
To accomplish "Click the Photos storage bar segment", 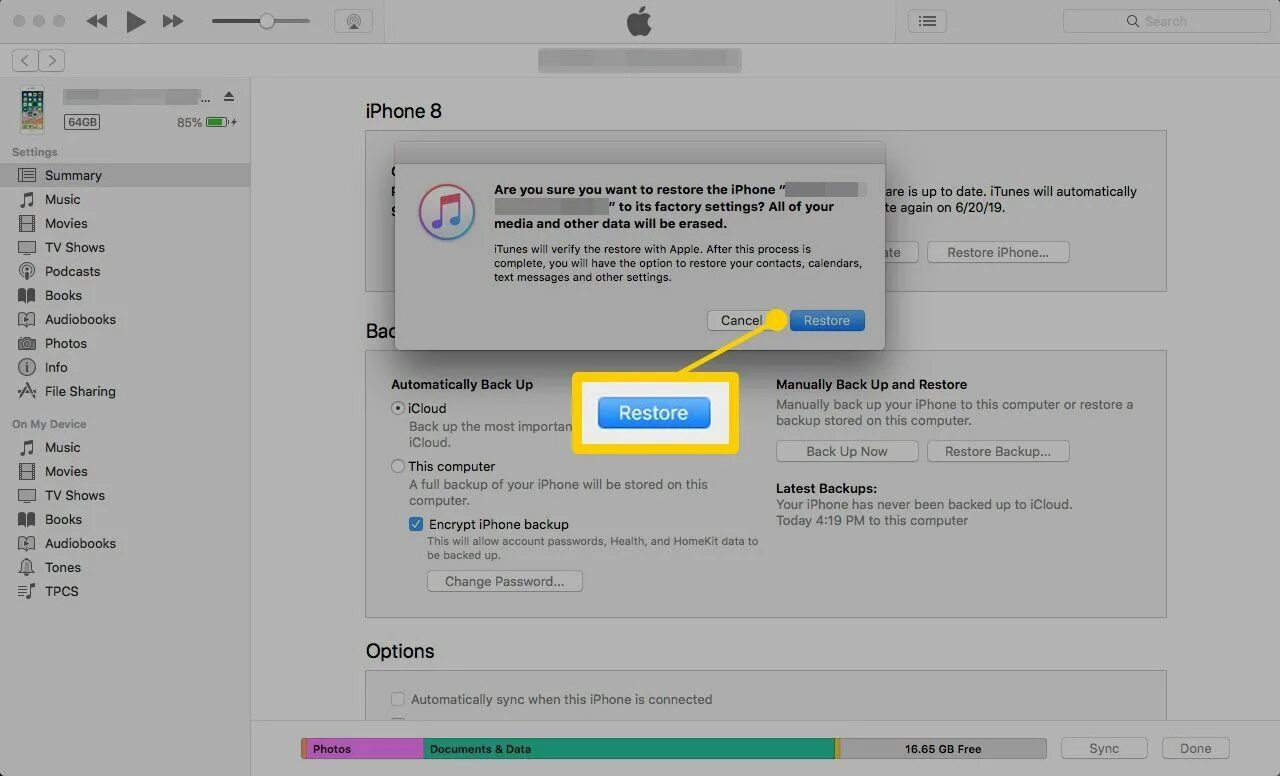I will [x=364, y=748].
